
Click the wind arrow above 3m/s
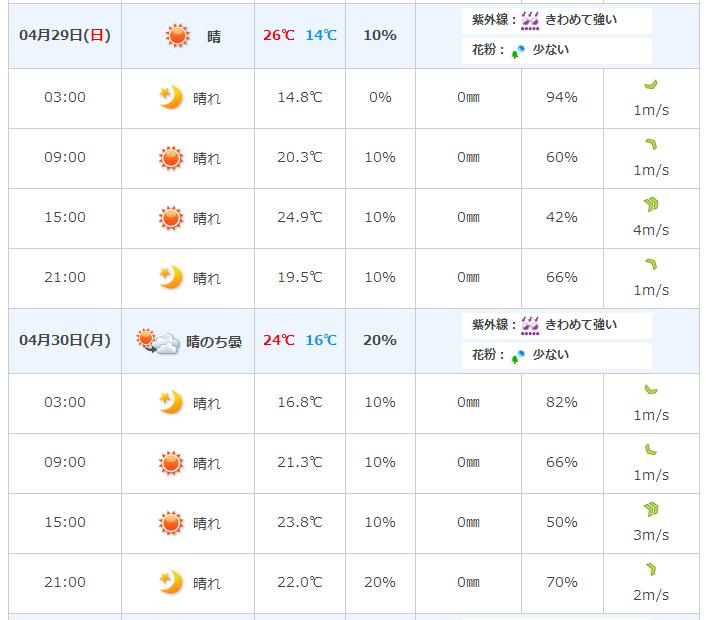651,510
